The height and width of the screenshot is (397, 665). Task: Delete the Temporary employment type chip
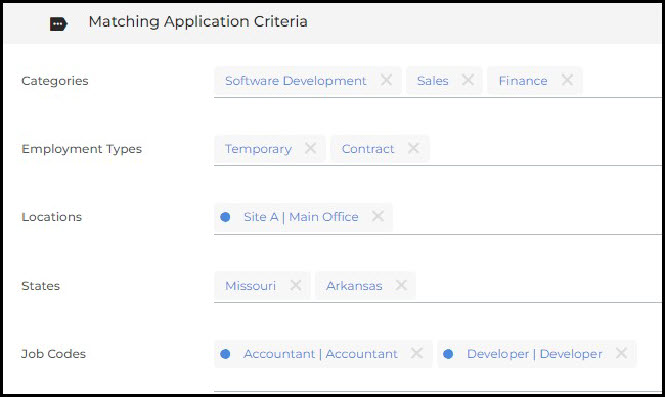pos(310,148)
